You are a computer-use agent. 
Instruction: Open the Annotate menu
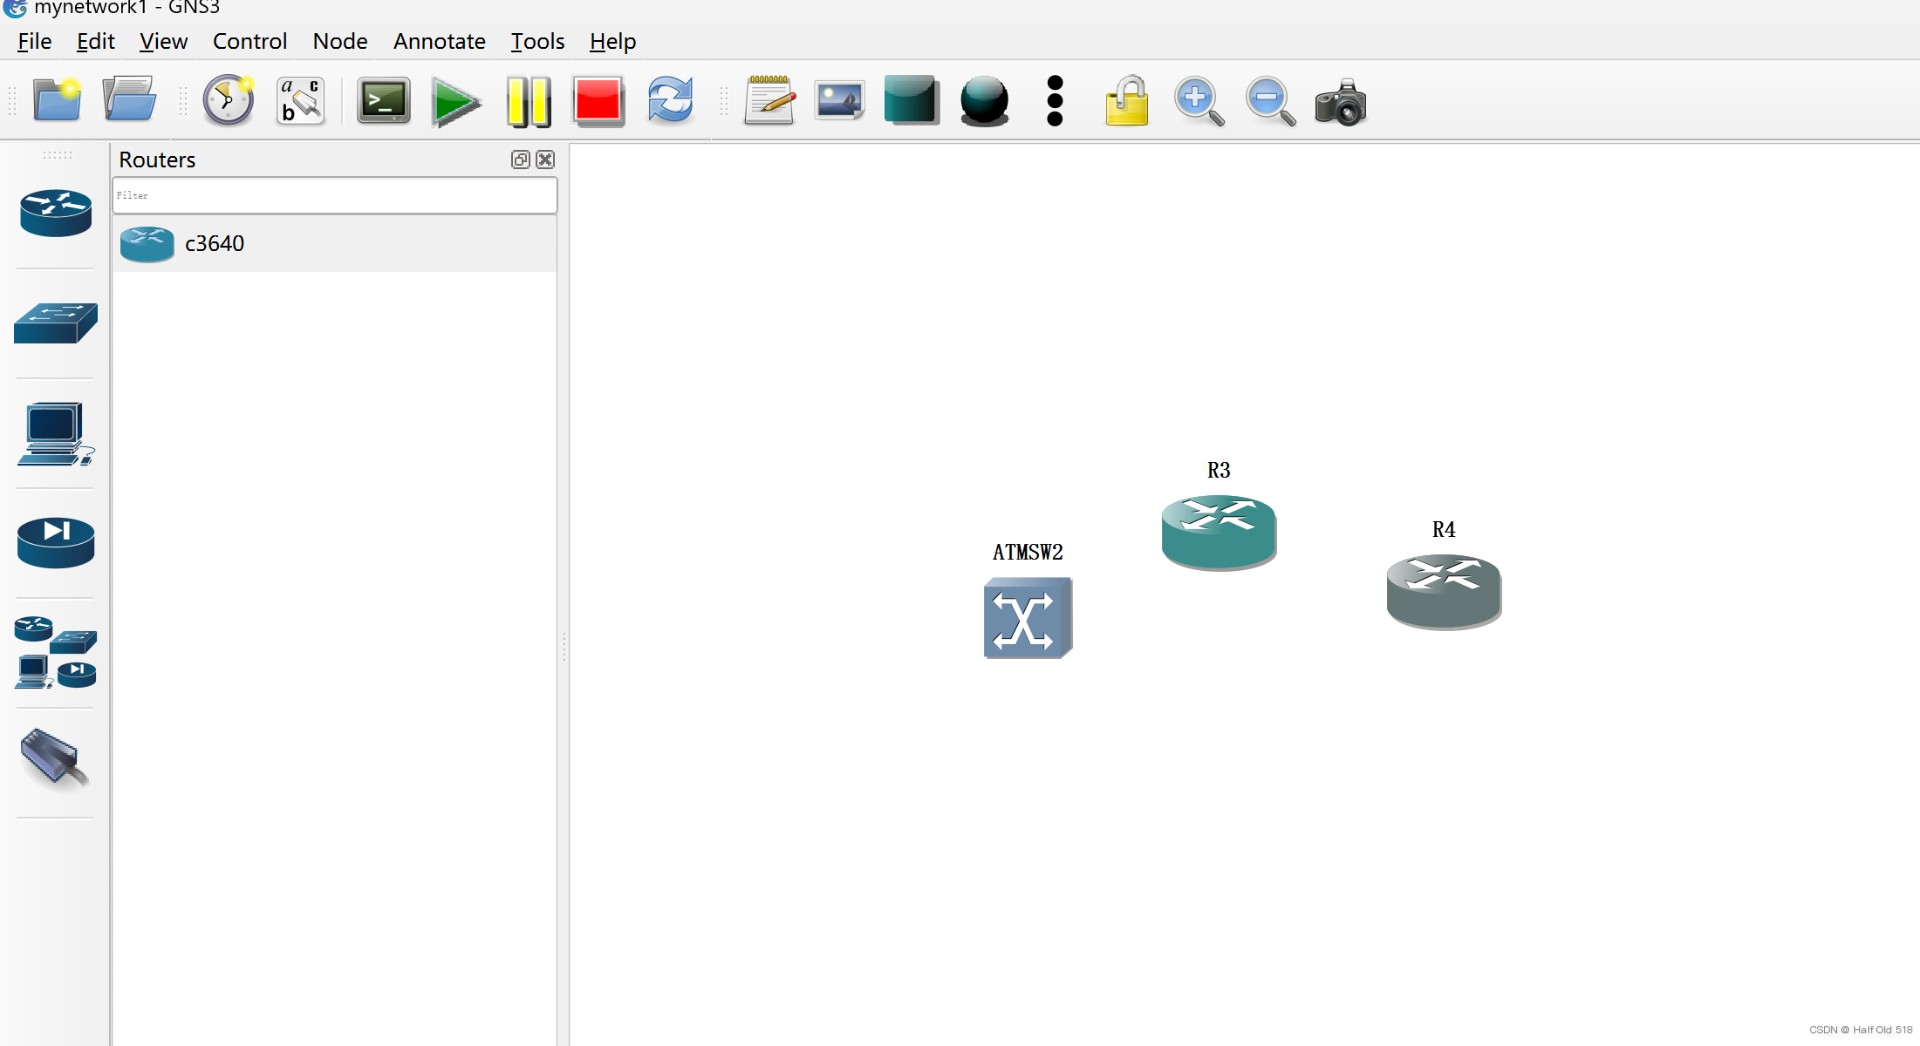click(439, 41)
